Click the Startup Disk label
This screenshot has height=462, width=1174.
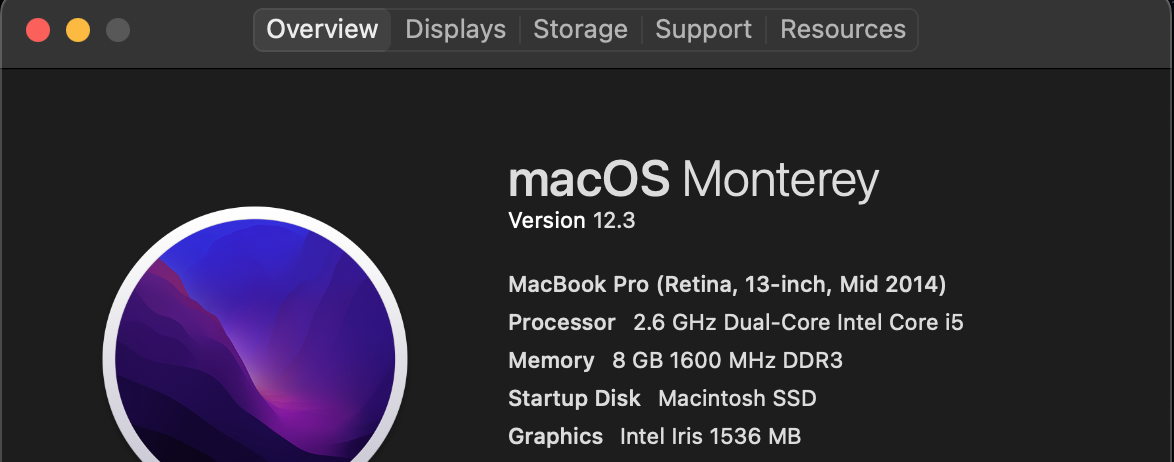pos(574,398)
